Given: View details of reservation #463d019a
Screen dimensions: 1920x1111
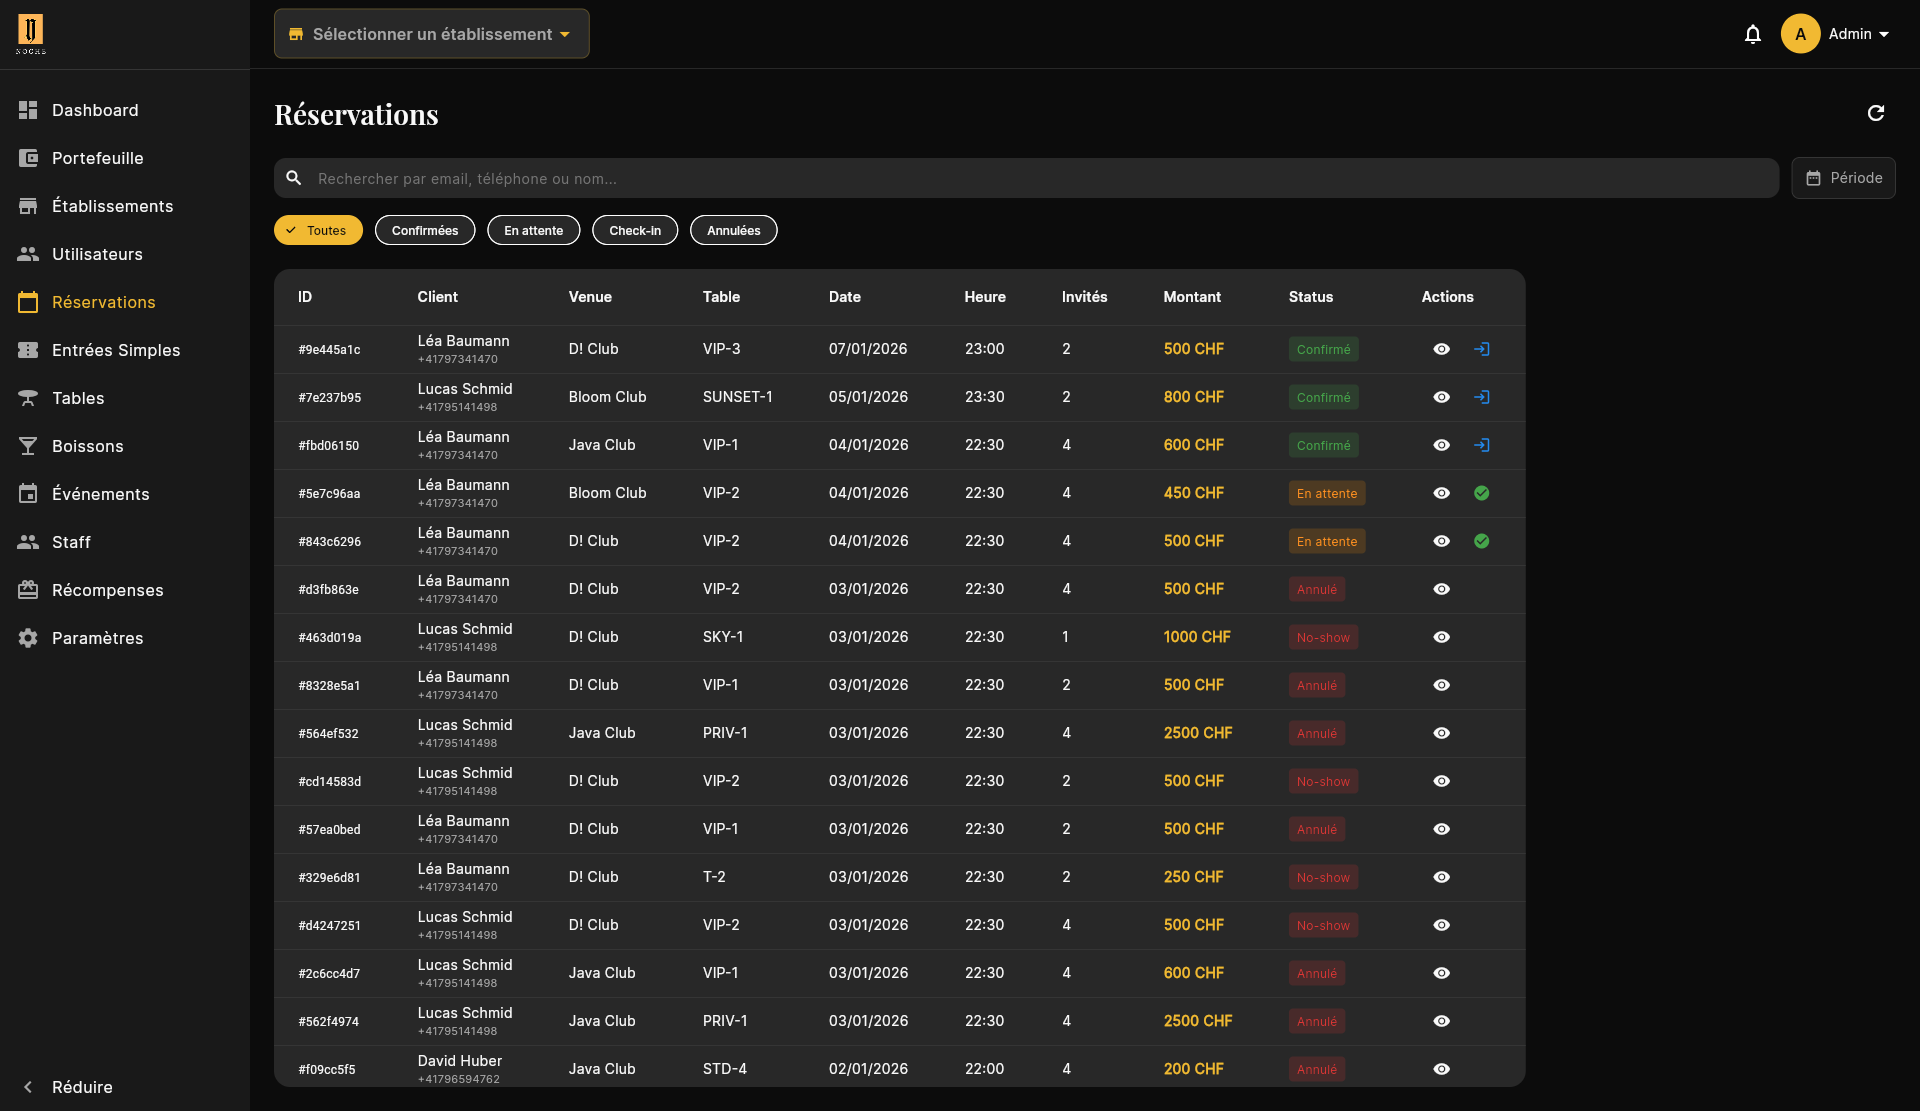Looking at the screenshot, I should (1441, 637).
